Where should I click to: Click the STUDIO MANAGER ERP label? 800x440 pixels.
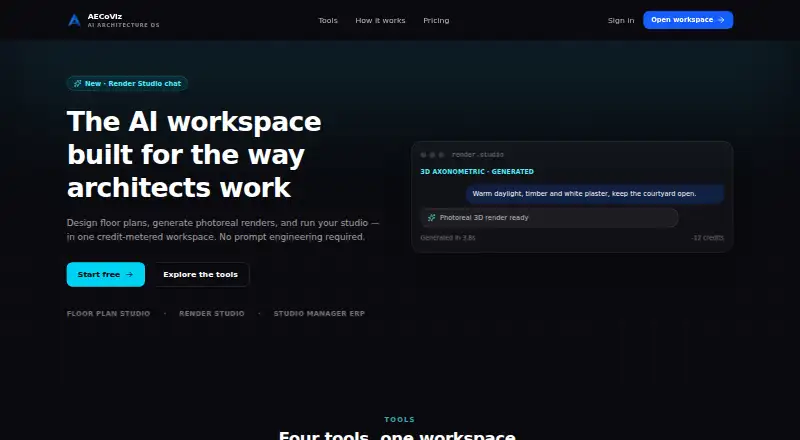319,313
